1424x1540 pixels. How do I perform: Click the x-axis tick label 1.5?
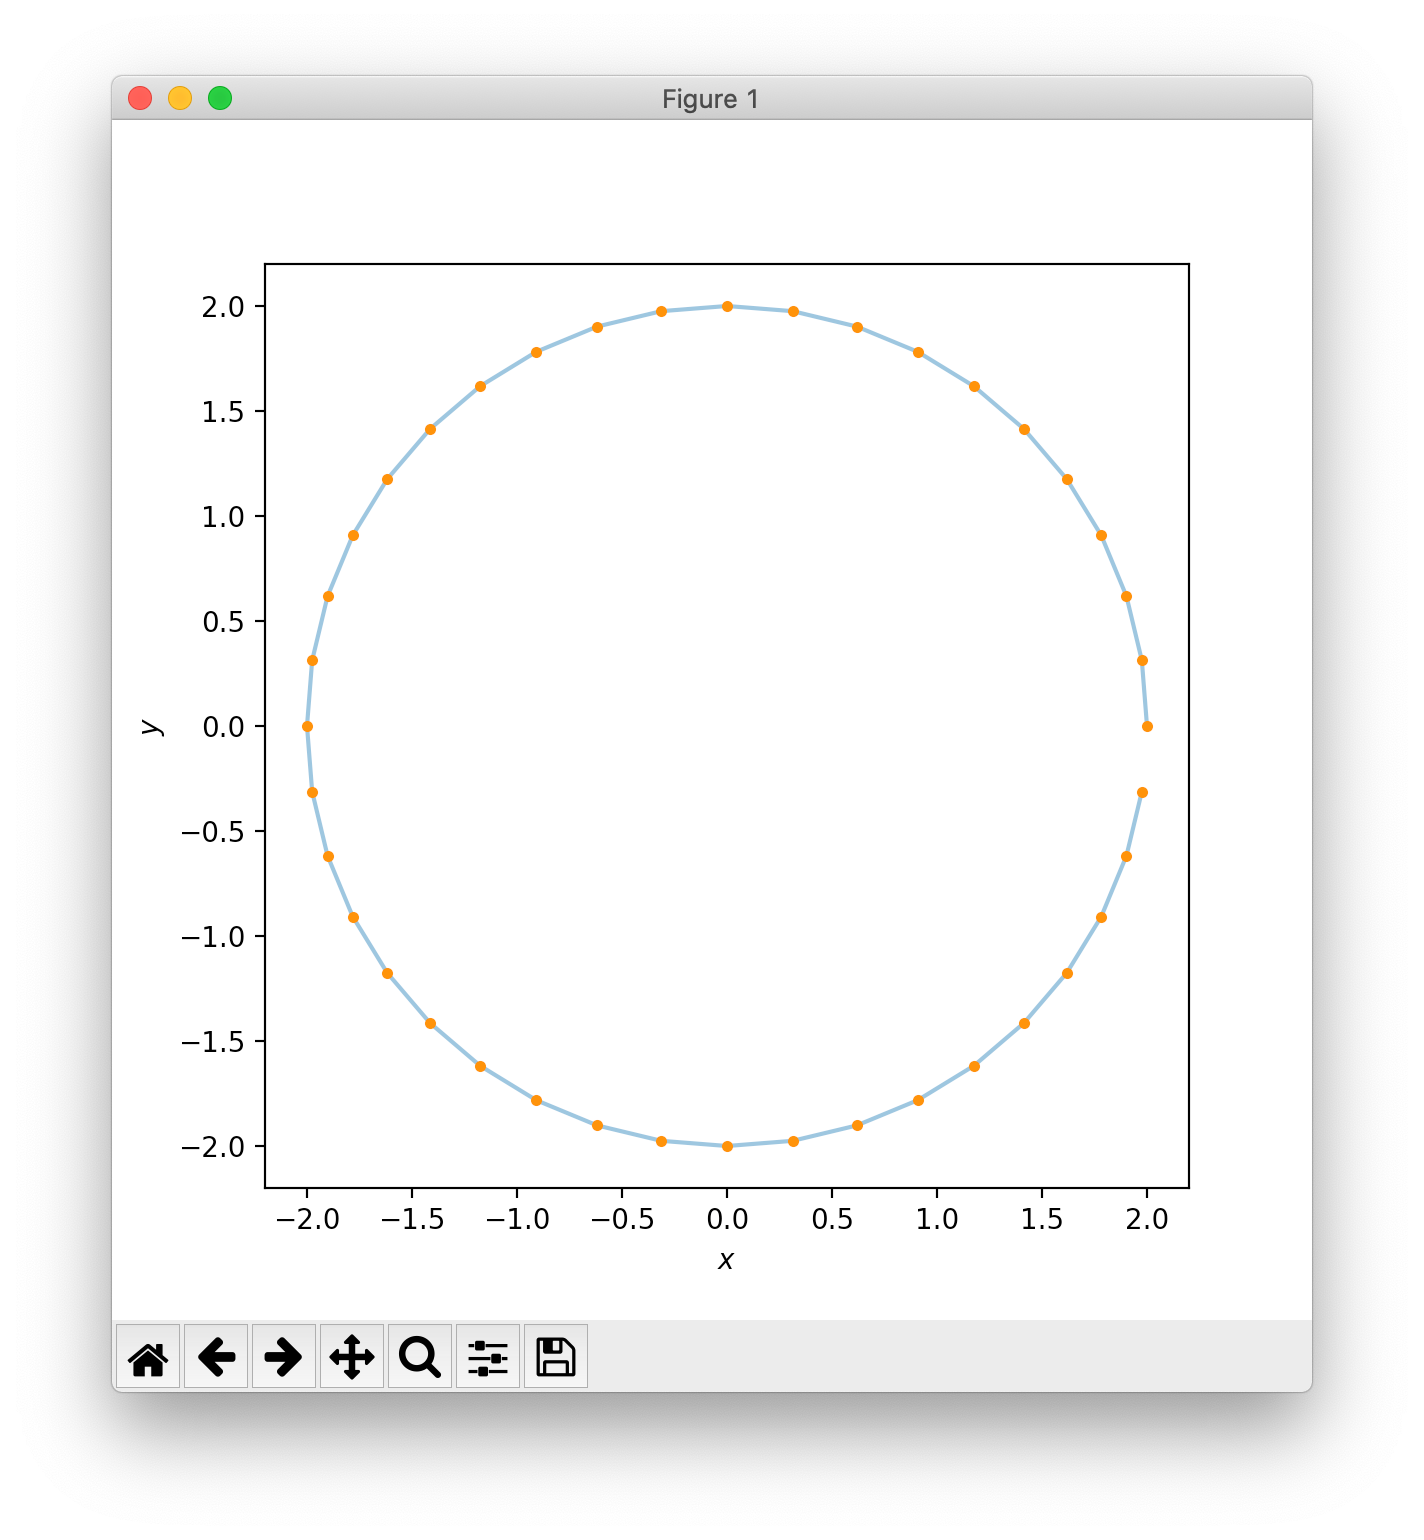pyautogui.click(x=1042, y=1219)
